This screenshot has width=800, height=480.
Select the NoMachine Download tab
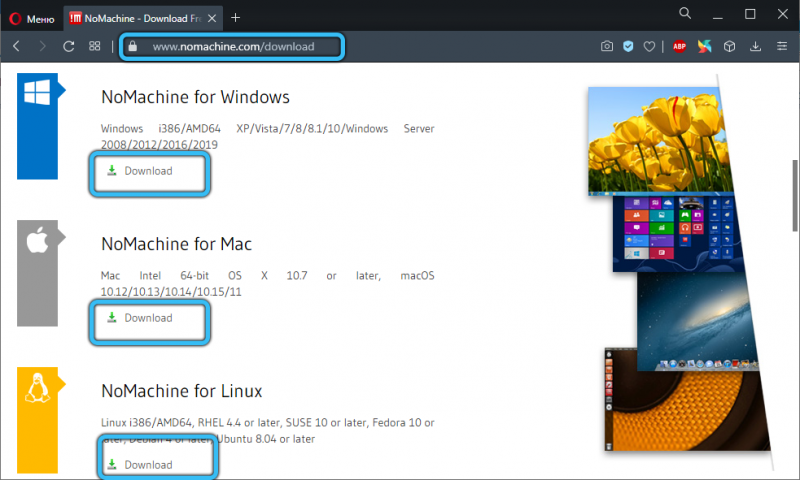point(143,18)
